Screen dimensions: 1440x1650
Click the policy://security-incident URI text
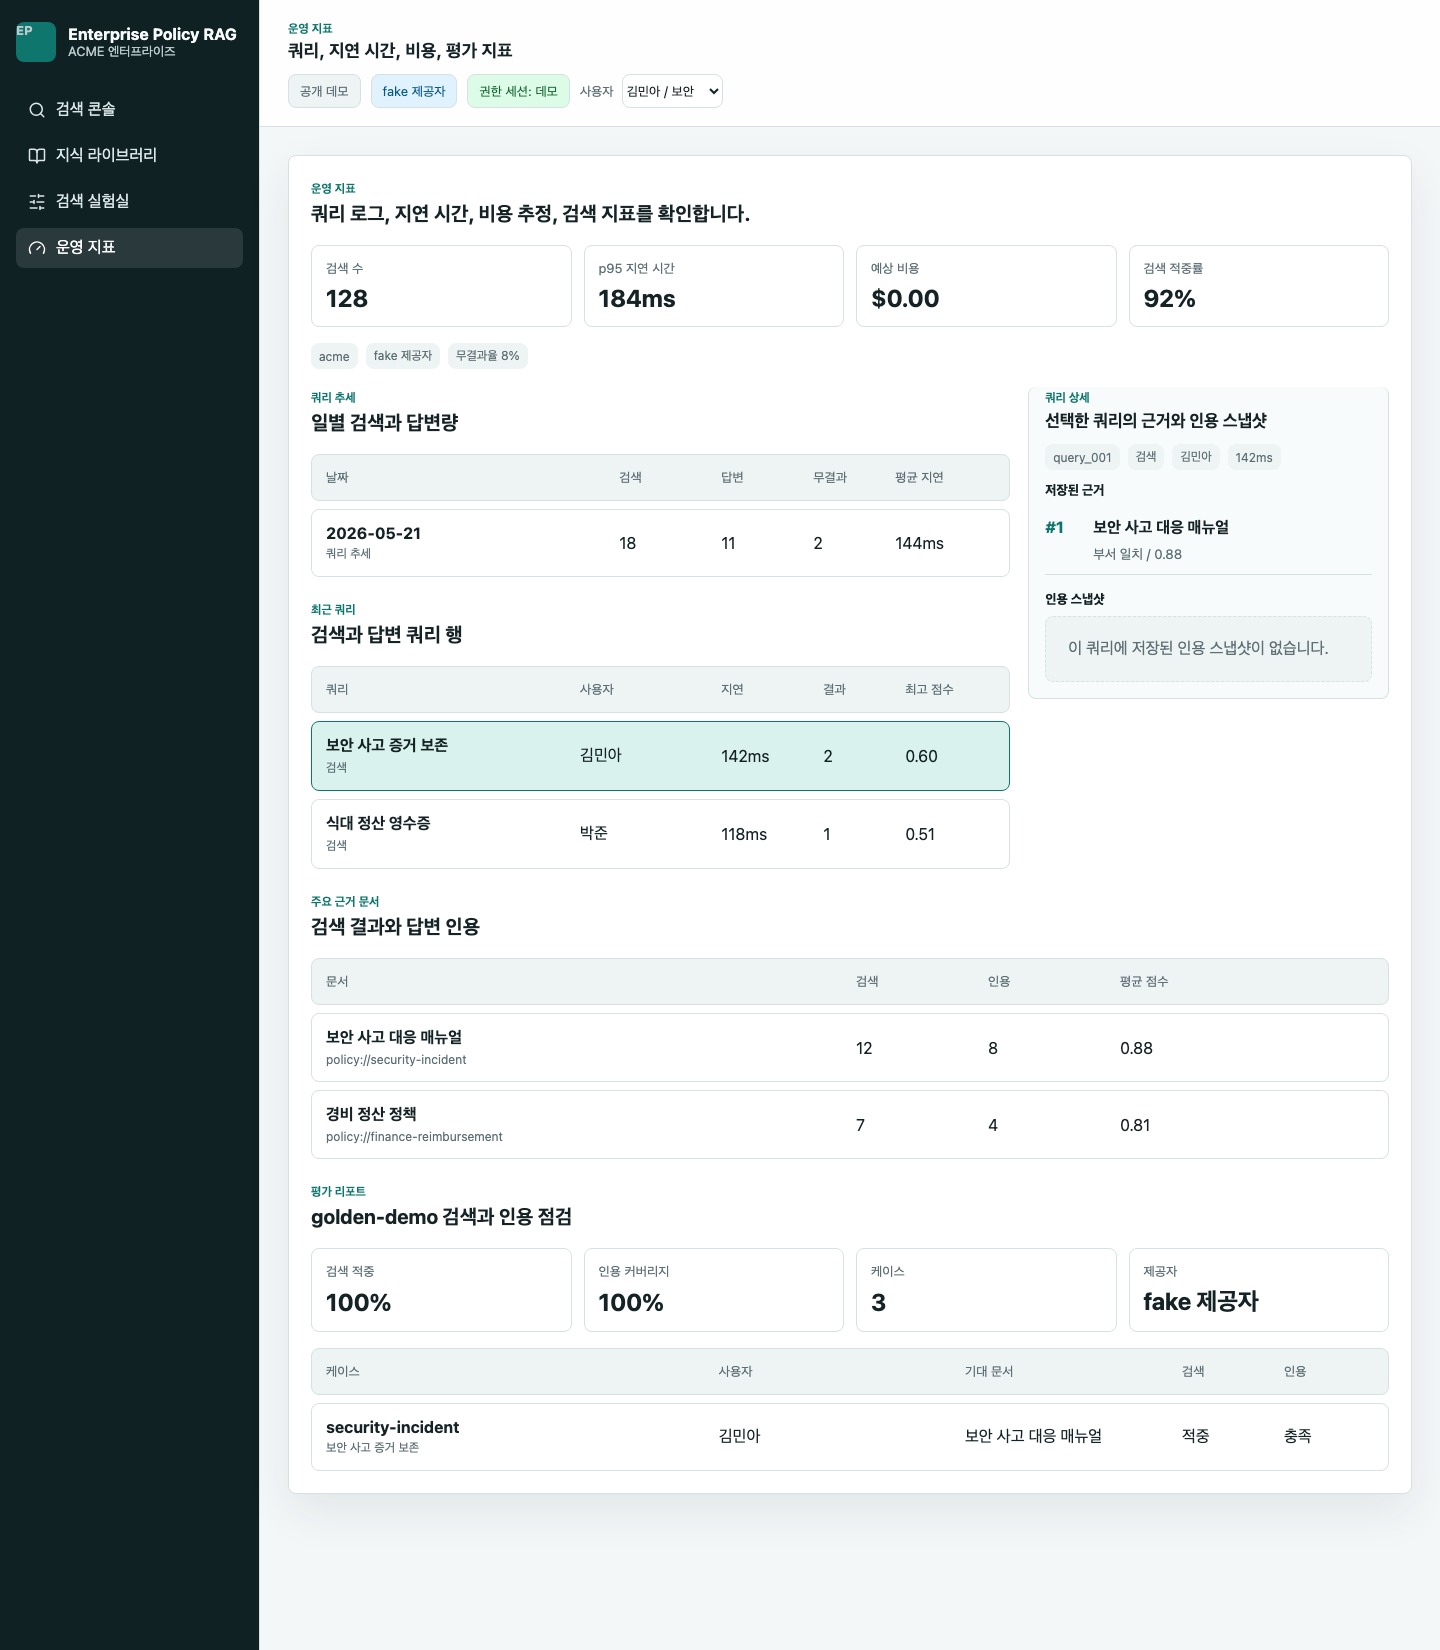[x=396, y=1060]
